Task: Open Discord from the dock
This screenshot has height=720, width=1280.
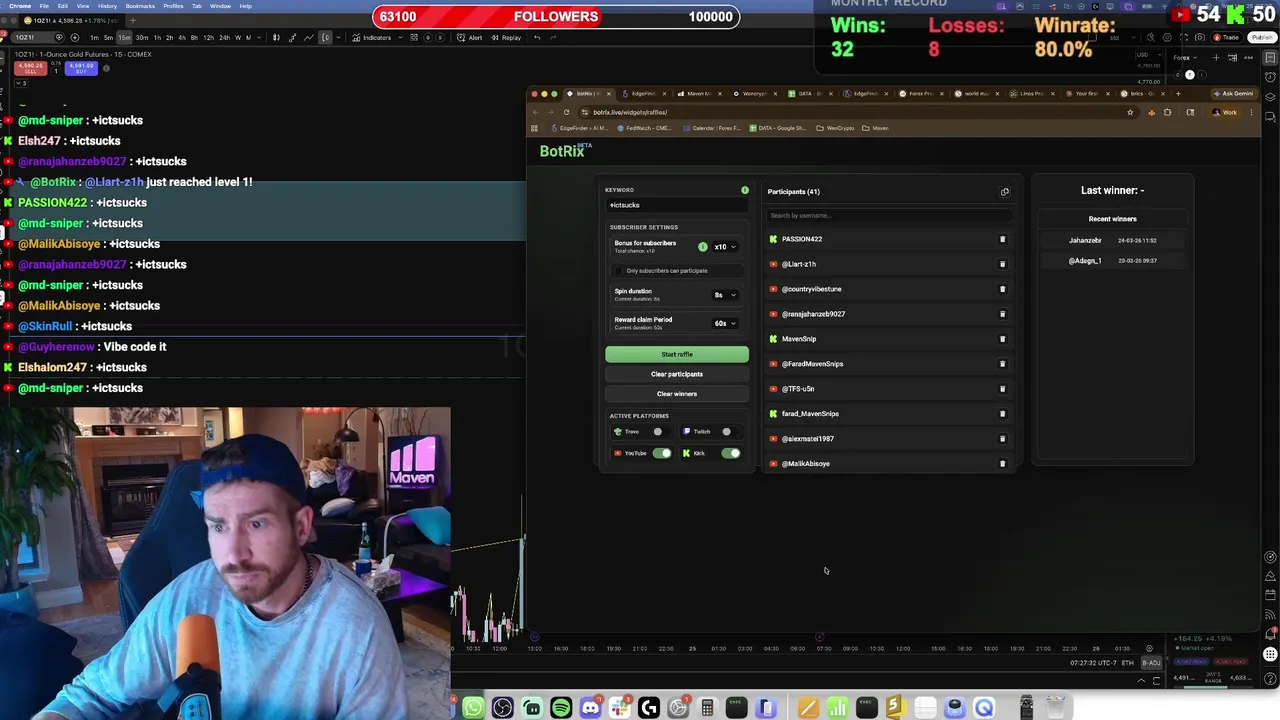Action: [x=590, y=708]
